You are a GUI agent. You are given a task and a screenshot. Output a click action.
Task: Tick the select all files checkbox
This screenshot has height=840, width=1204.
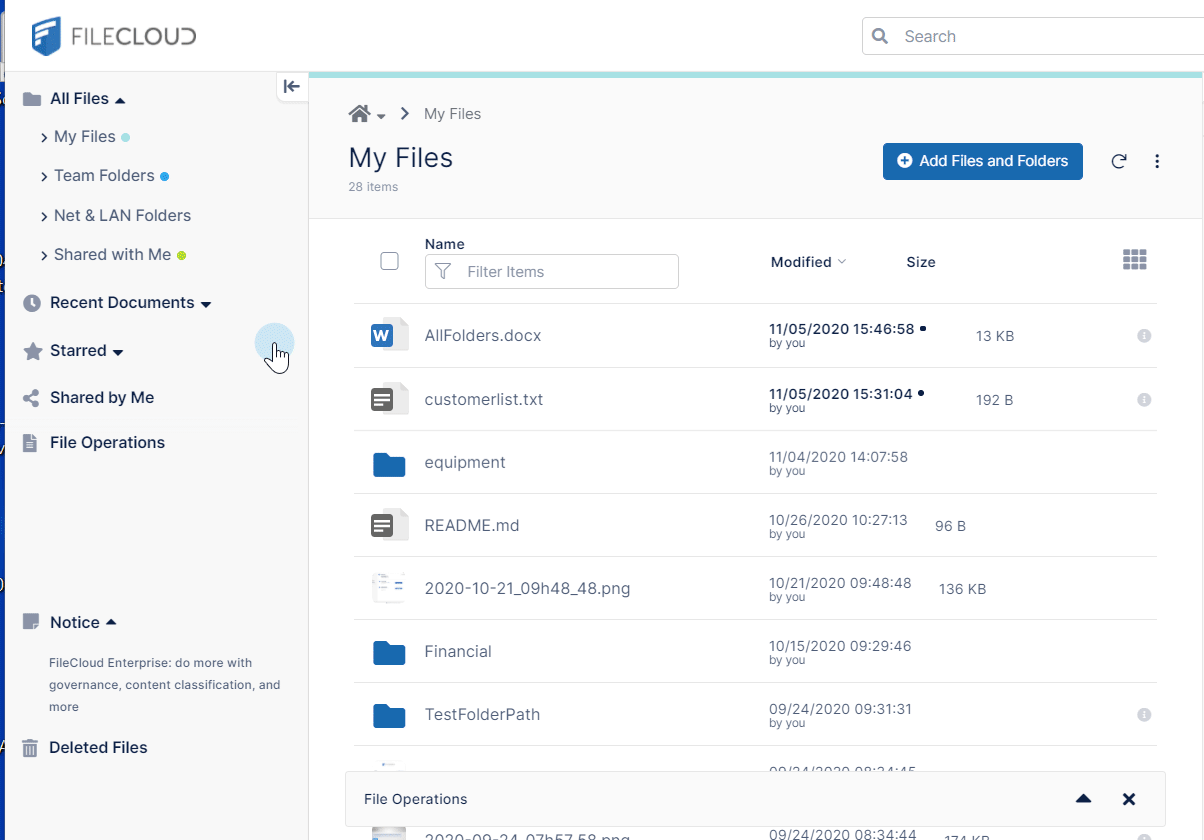click(x=390, y=261)
